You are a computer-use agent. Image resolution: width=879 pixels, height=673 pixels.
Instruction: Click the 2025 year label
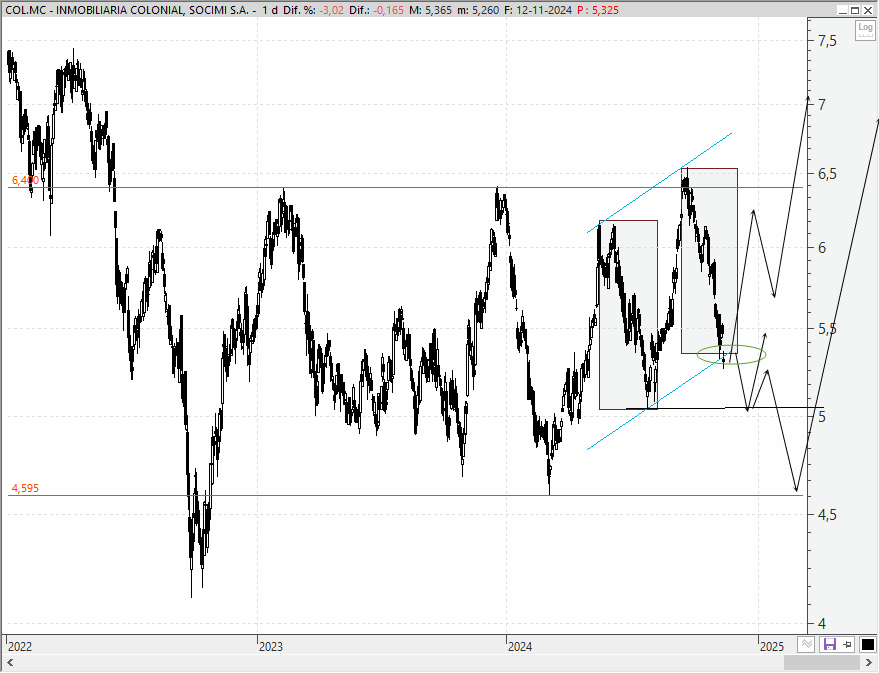pos(772,647)
